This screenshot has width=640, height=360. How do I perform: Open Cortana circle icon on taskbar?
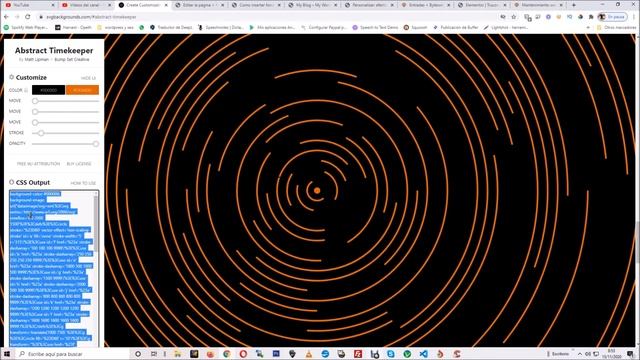[138, 354]
